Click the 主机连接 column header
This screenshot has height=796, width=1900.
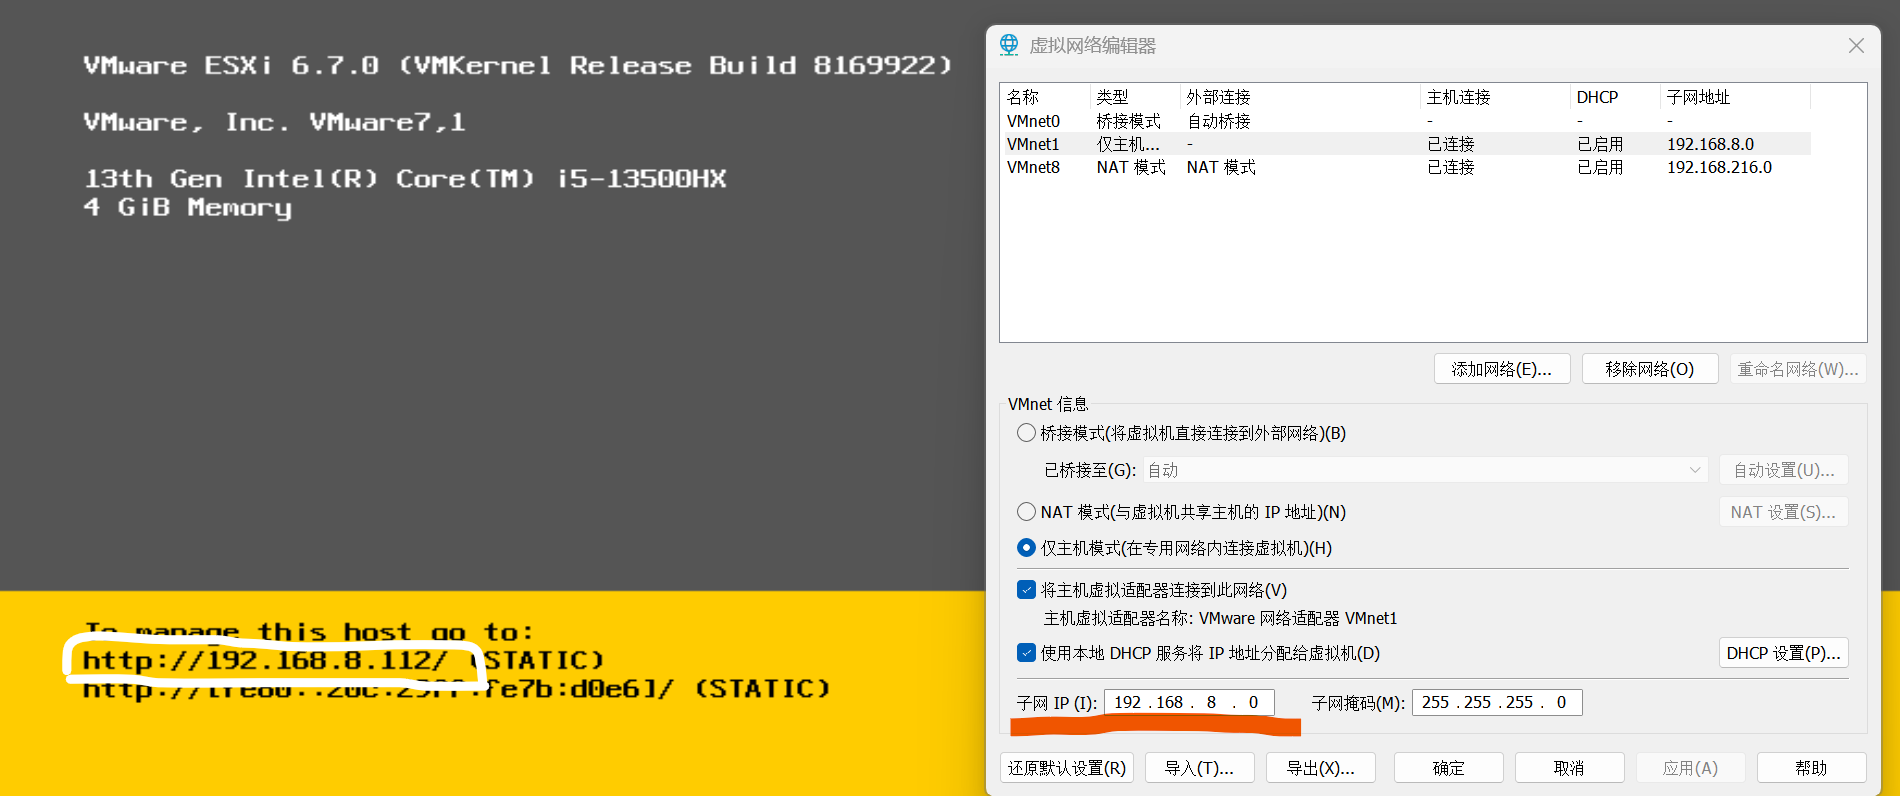coord(1495,97)
